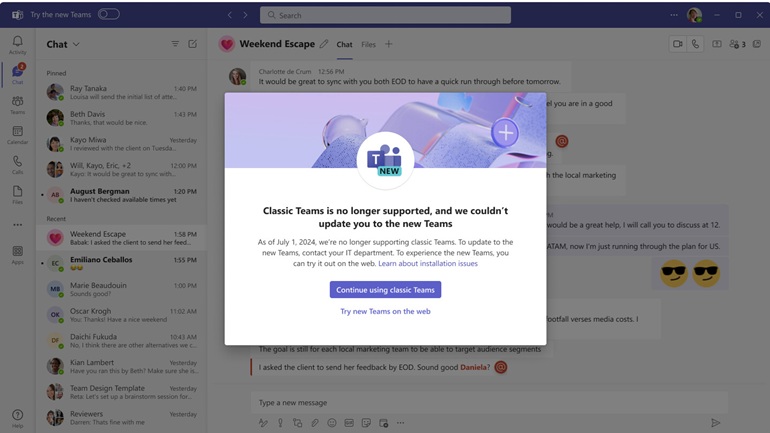Image resolution: width=770 pixels, height=433 pixels.
Task: Click the Search box in title bar
Action: 385,15
